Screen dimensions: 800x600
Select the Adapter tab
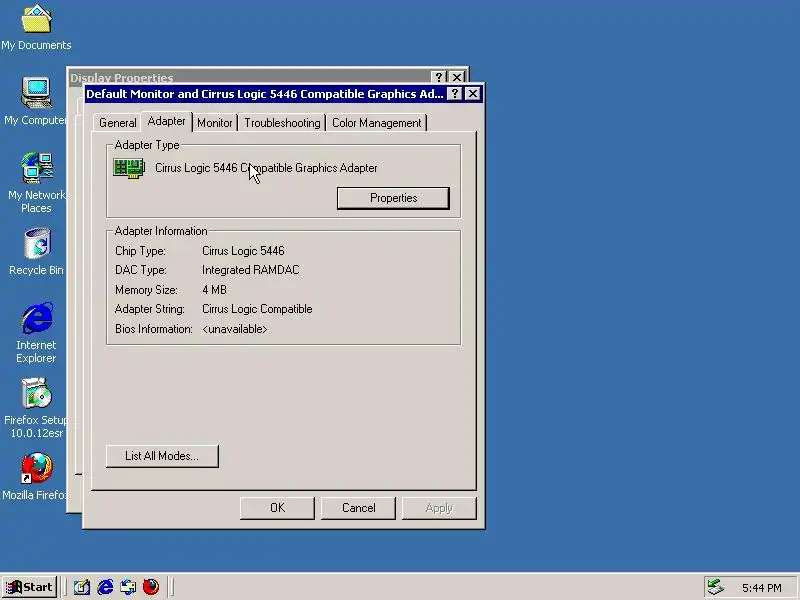click(x=166, y=121)
